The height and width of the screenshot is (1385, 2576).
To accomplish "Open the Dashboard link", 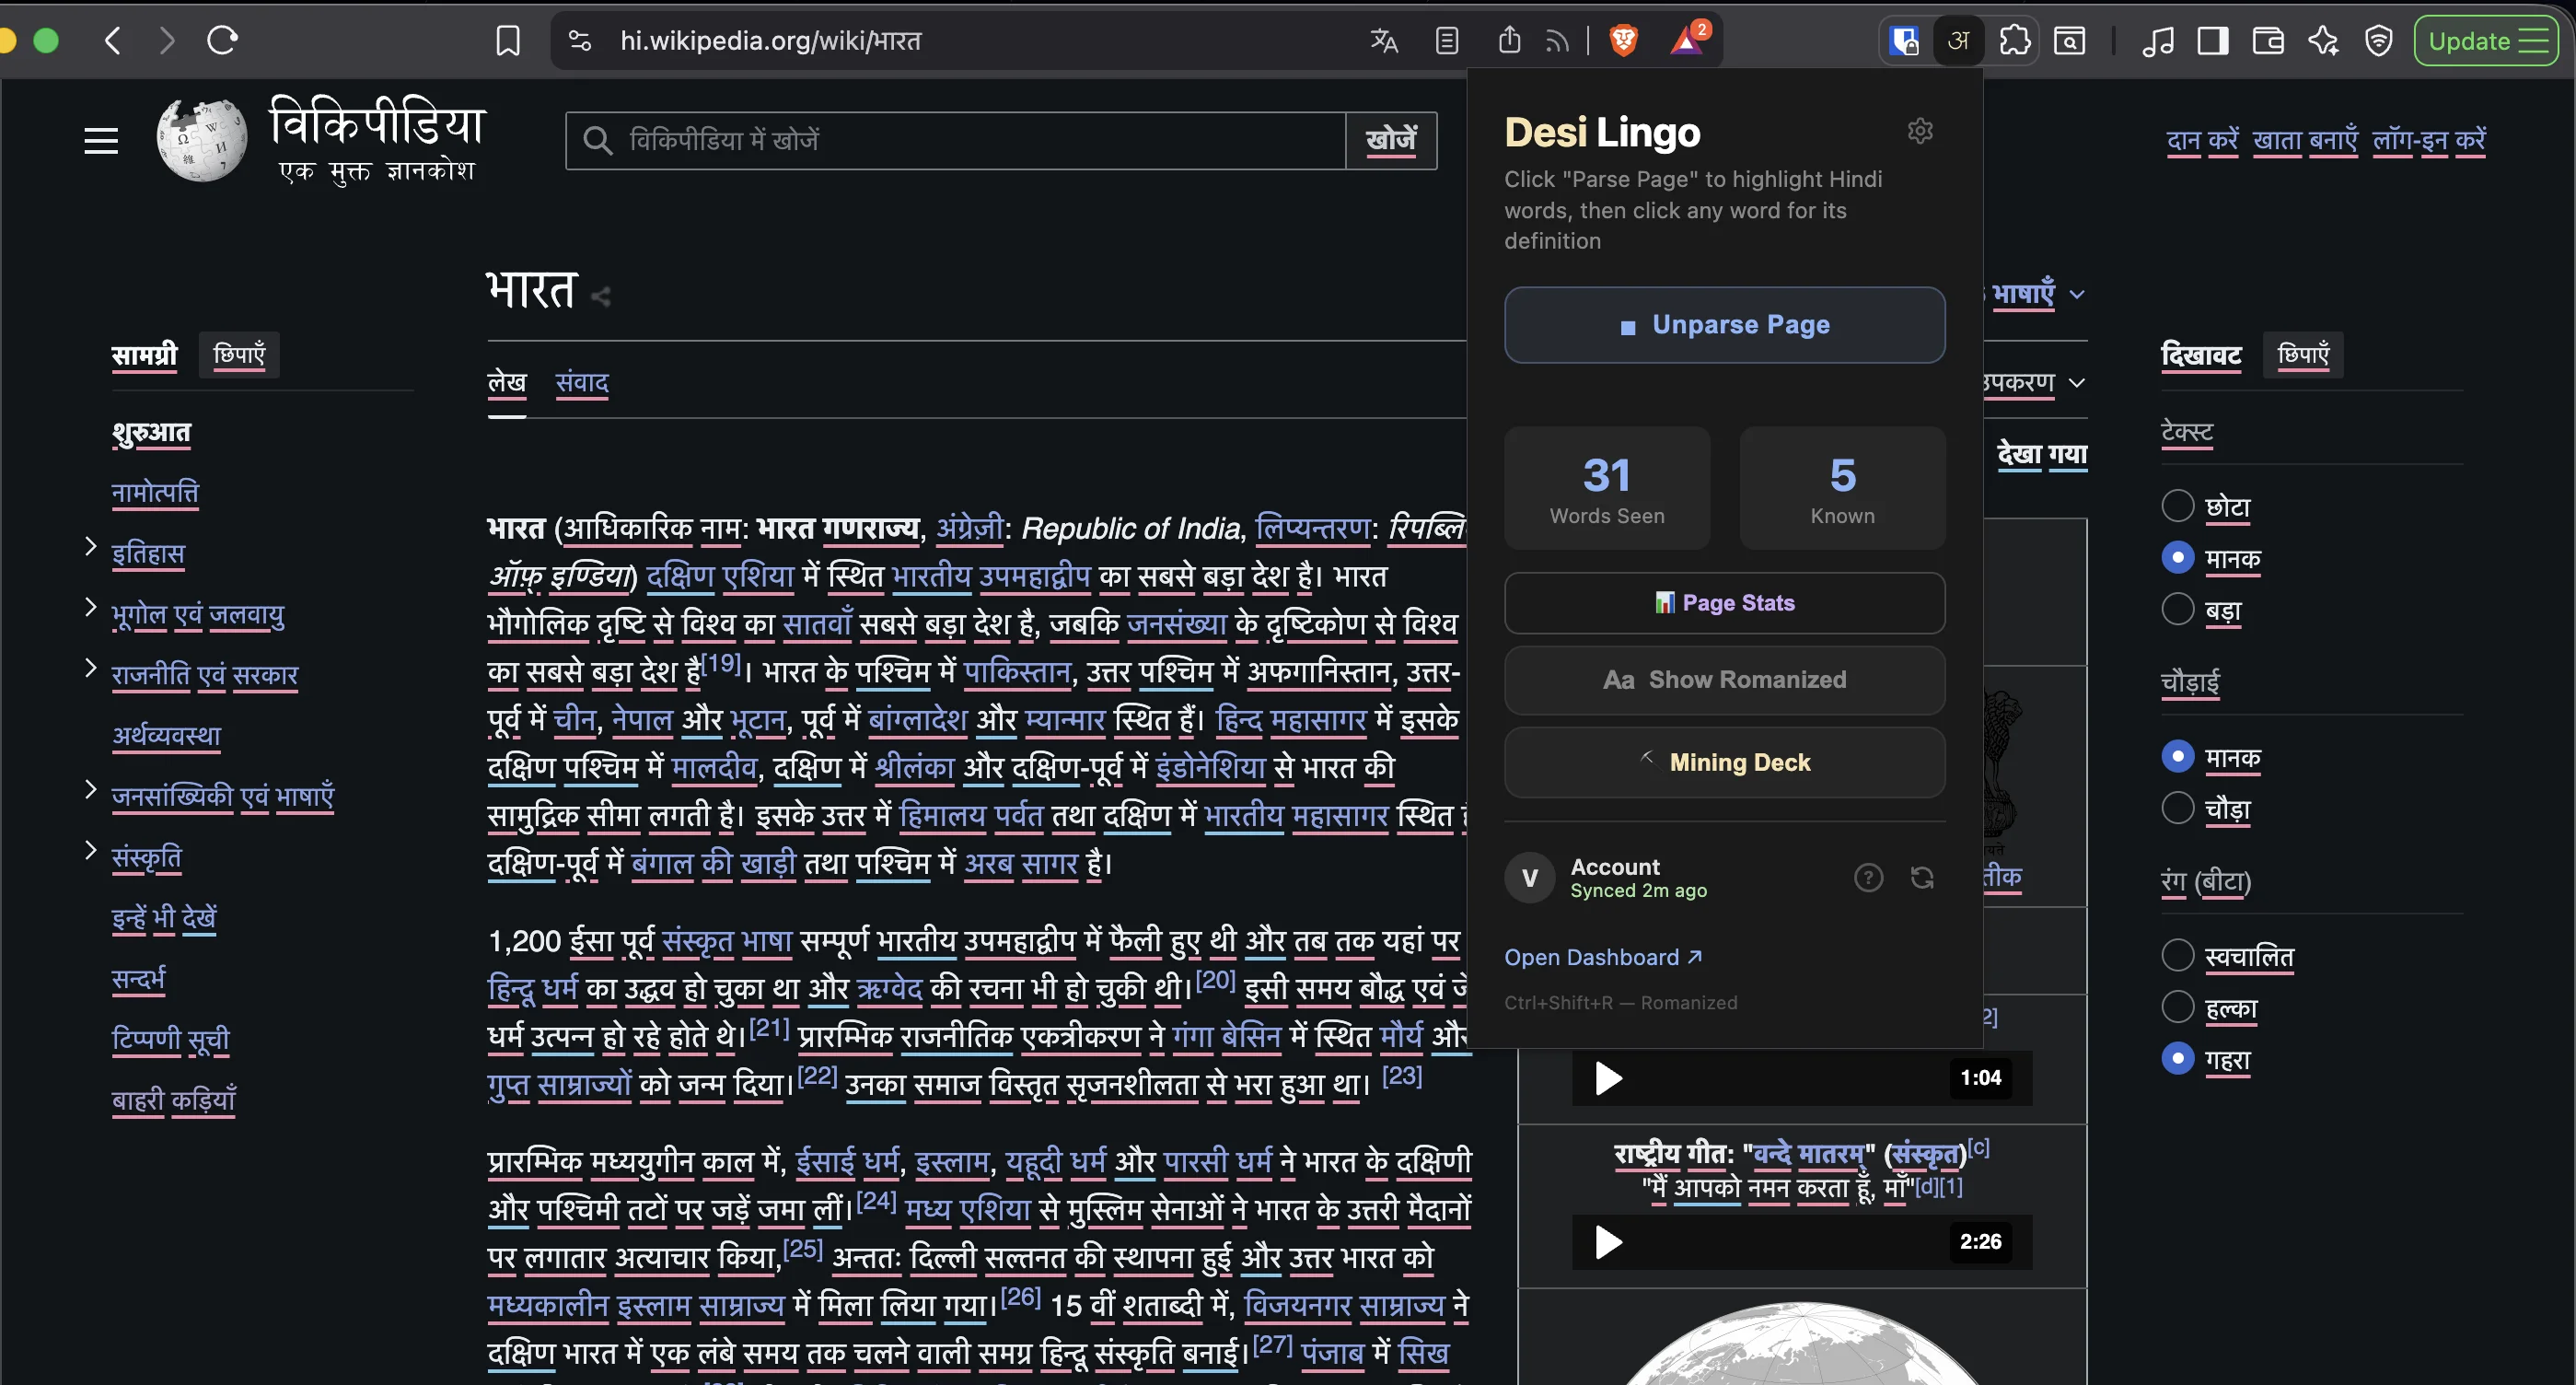I will (x=1602, y=957).
